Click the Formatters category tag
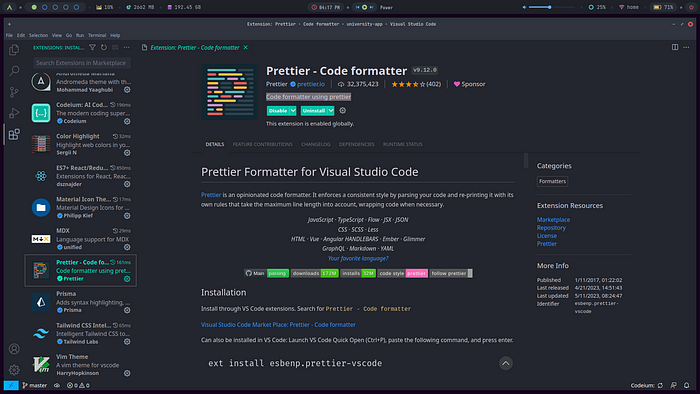The width and height of the screenshot is (700, 394). [552, 181]
